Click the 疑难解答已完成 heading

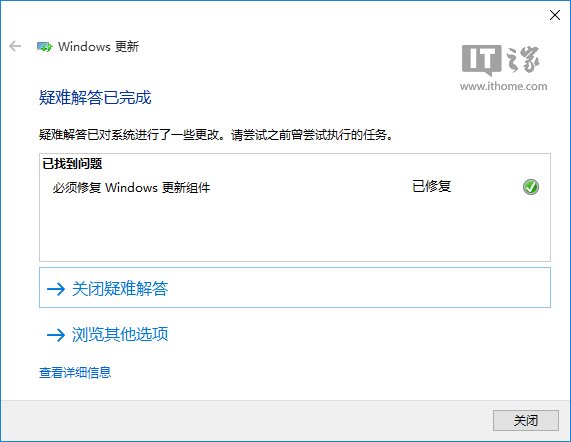(95, 98)
